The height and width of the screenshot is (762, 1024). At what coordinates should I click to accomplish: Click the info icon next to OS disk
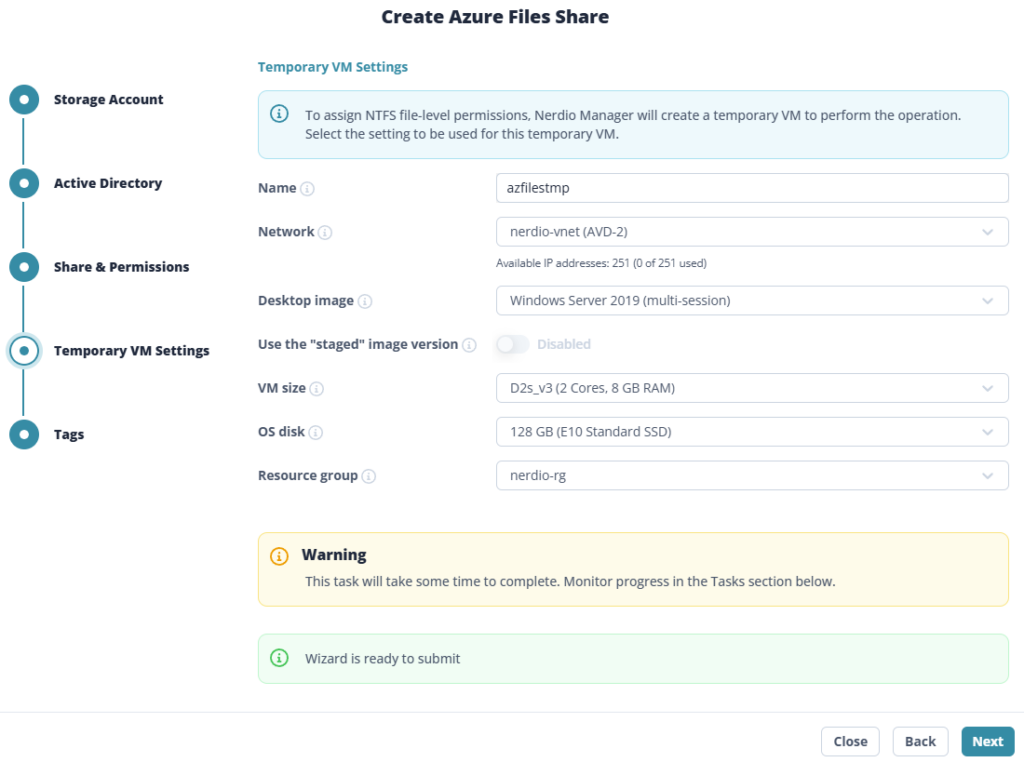click(x=315, y=432)
